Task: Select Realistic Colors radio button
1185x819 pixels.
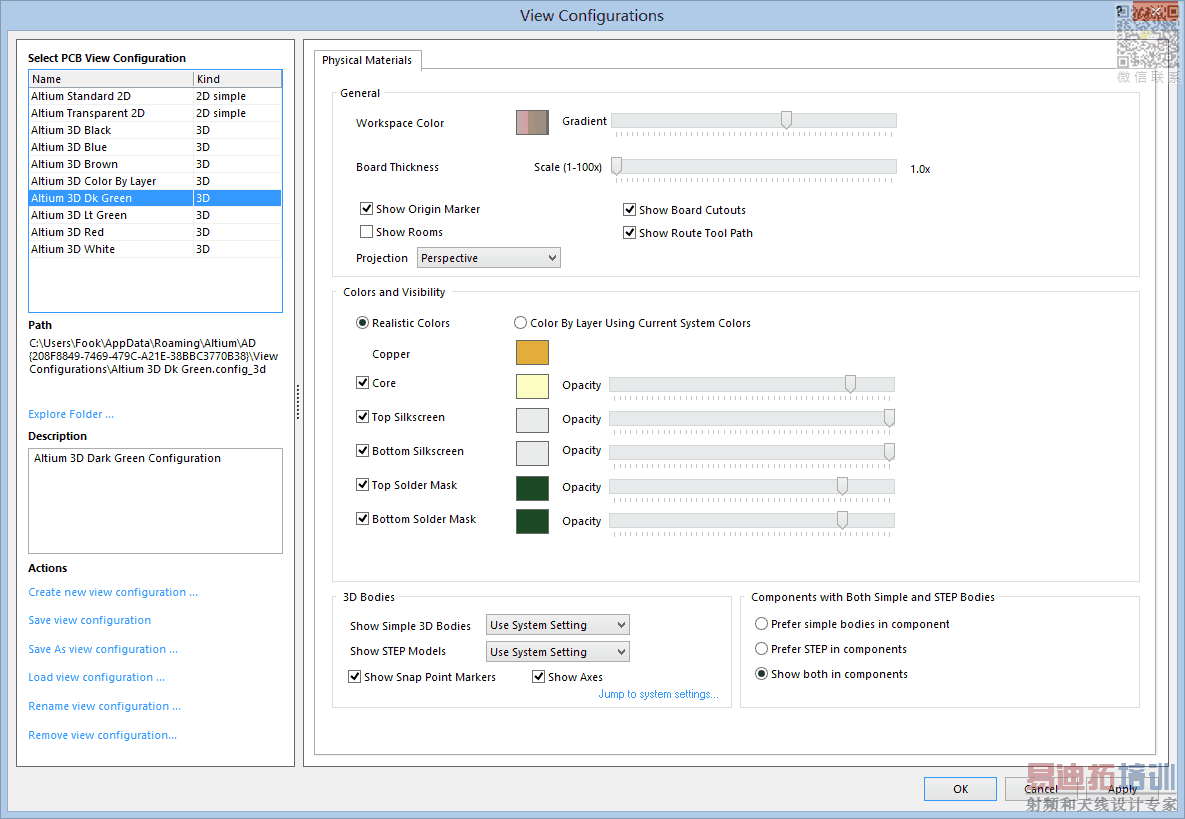Action: point(363,323)
